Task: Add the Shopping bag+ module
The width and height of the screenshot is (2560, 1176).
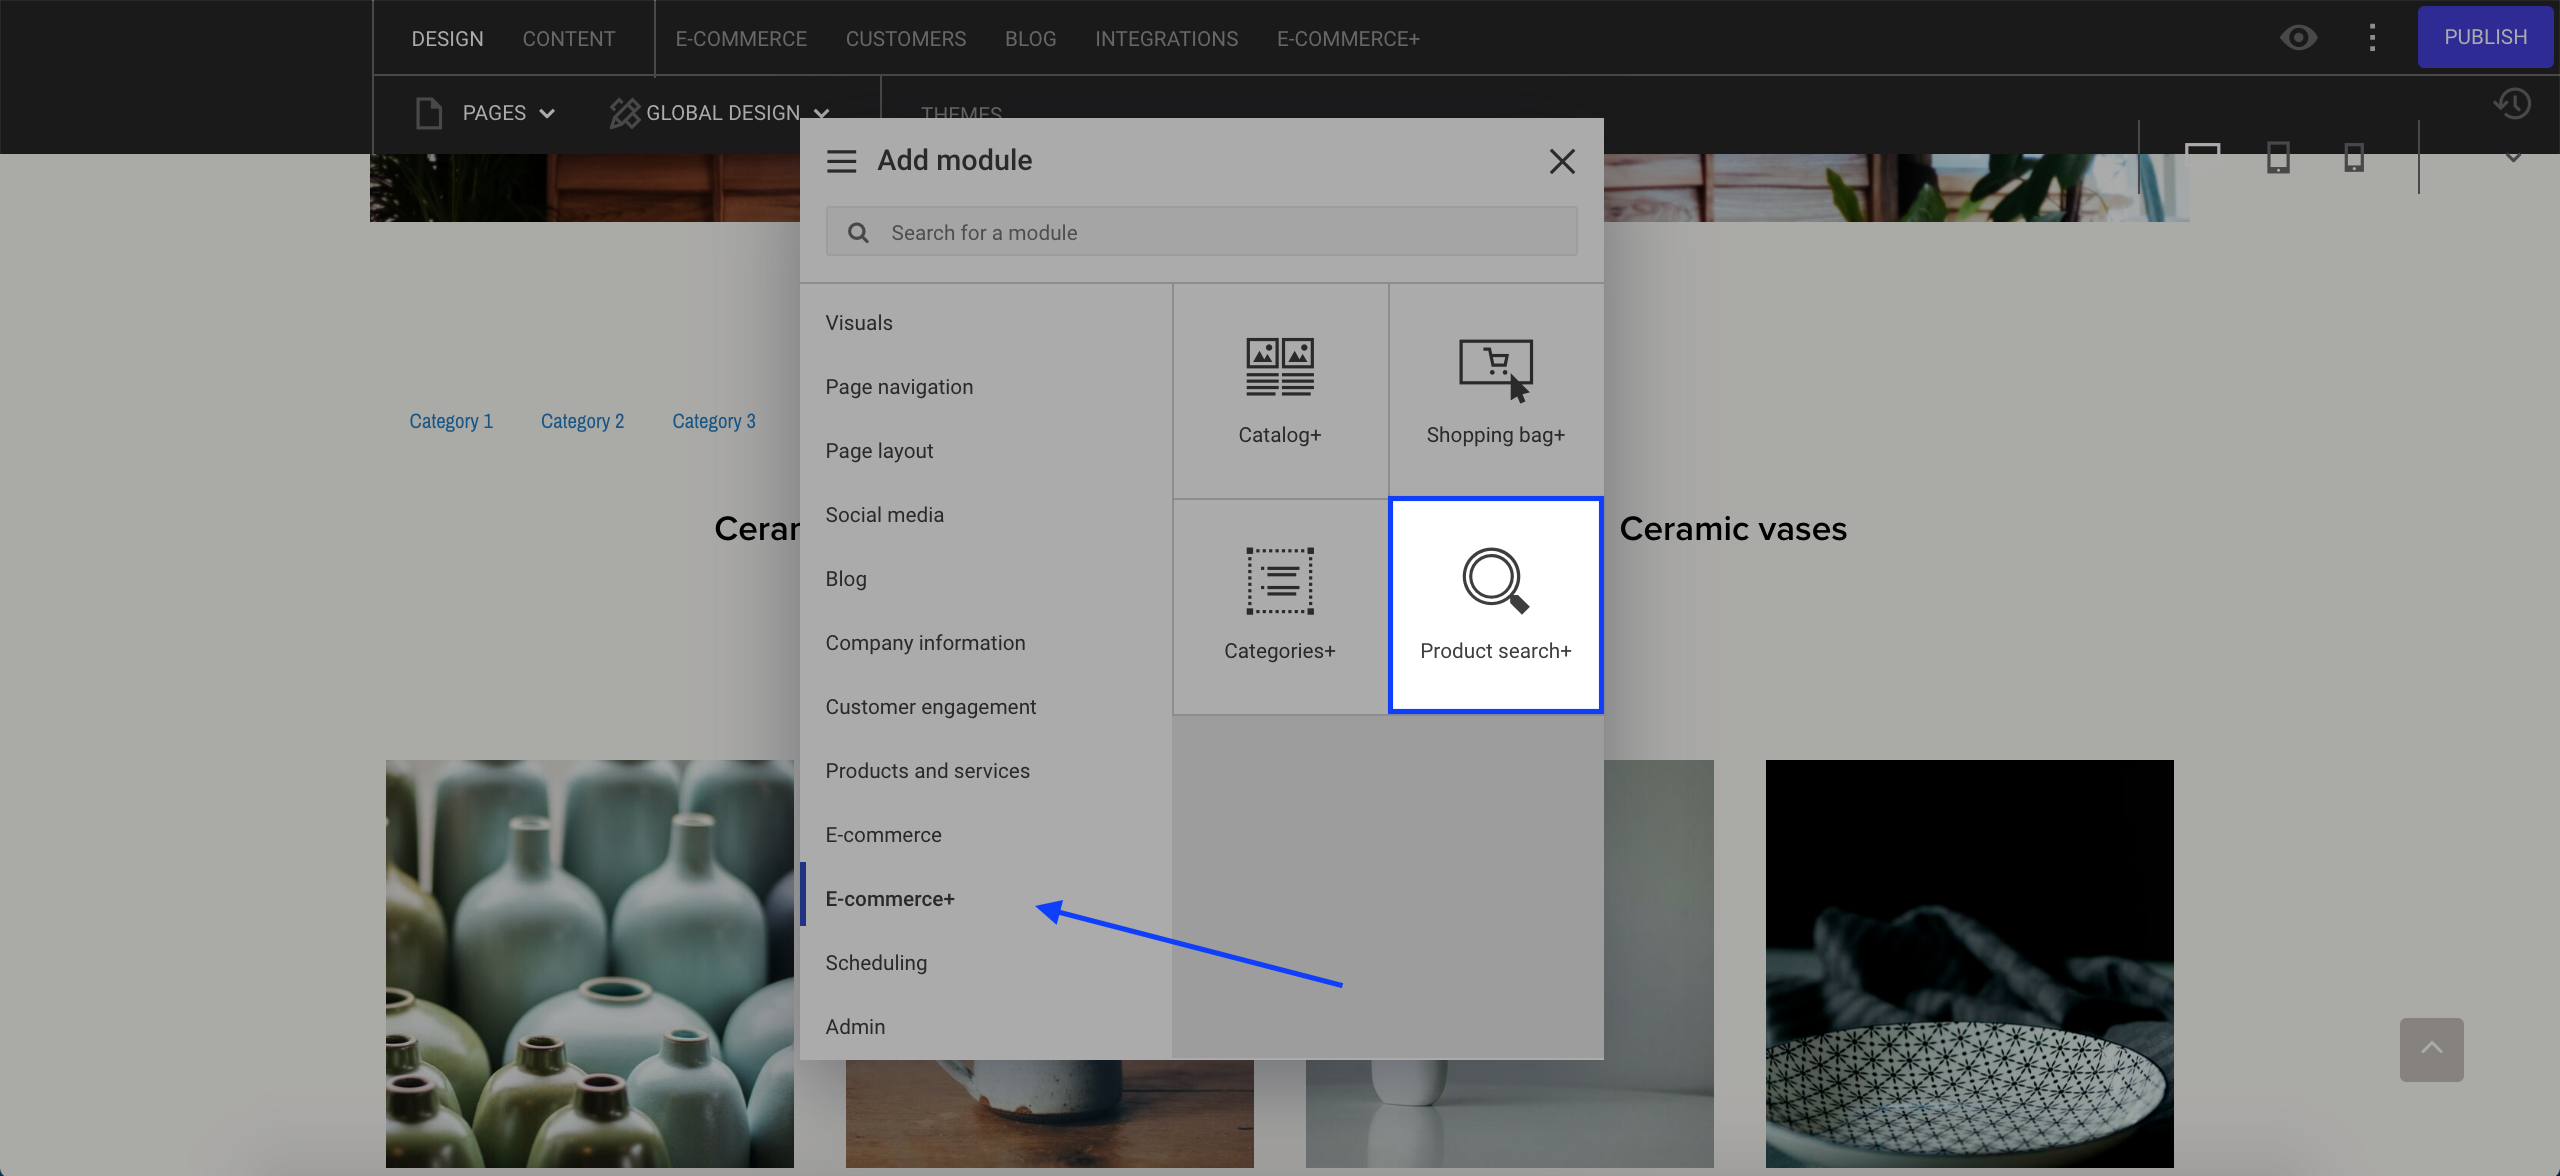Action: 1496,391
